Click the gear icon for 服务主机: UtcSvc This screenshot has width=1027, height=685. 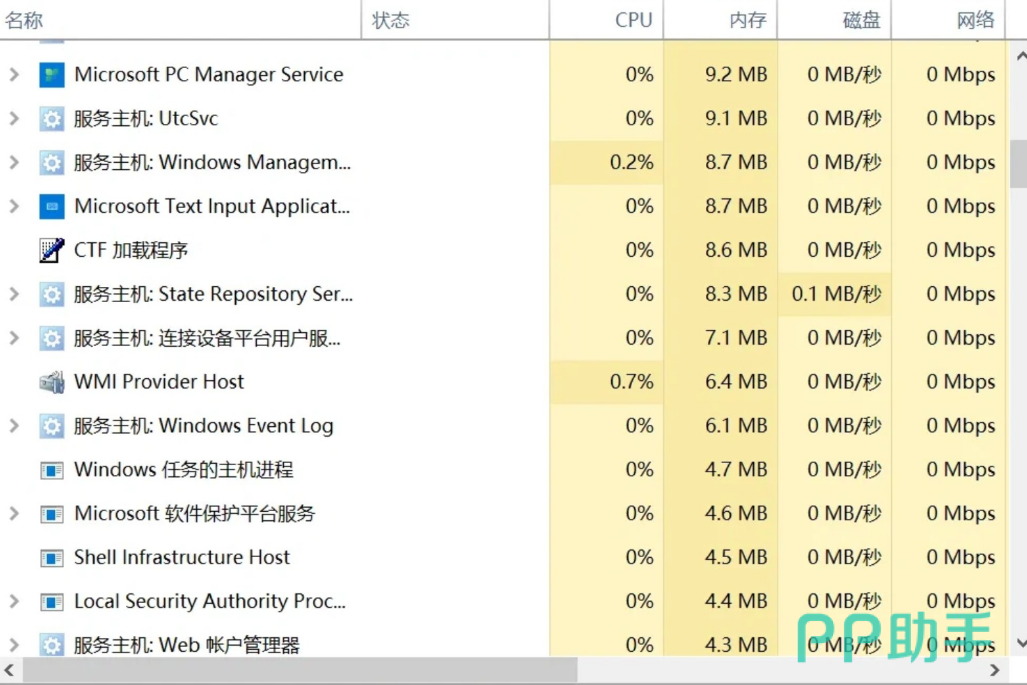[x=52, y=119]
